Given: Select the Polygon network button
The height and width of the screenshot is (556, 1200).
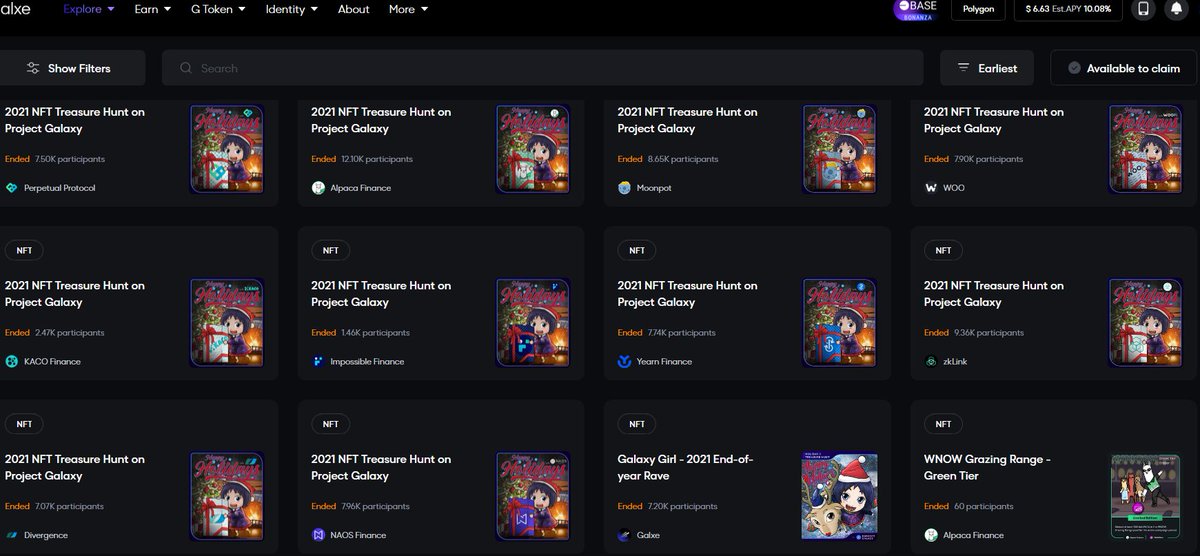Looking at the screenshot, I should 977,9.
